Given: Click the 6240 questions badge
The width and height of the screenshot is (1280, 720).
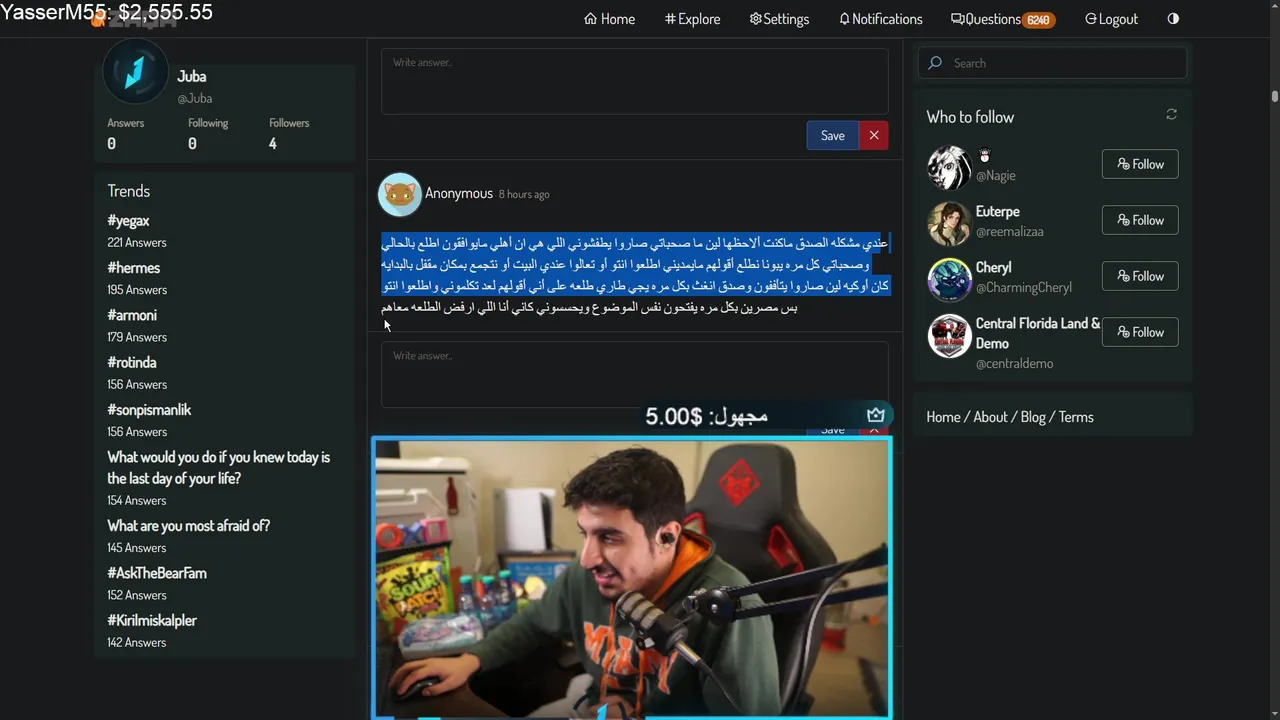Looking at the screenshot, I should [1038, 20].
